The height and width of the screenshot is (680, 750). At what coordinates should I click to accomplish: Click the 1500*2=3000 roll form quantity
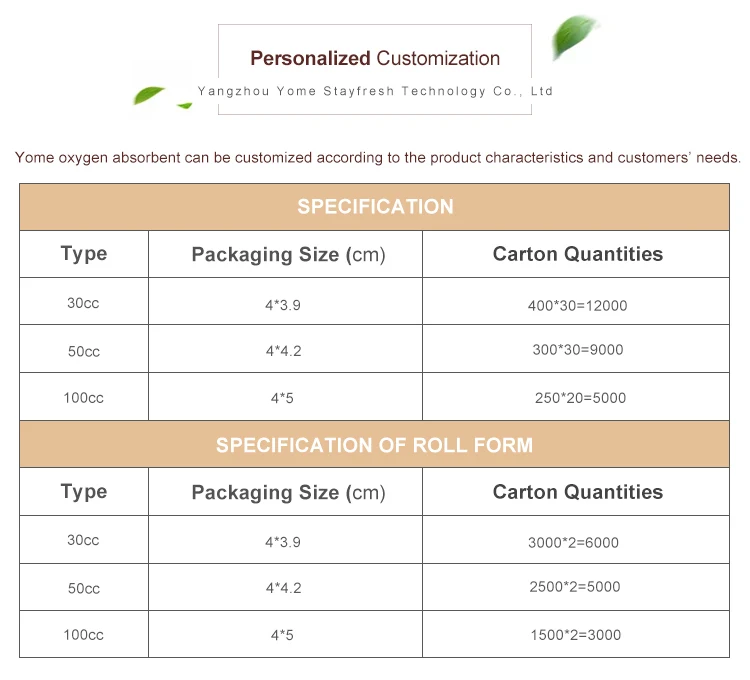574,635
